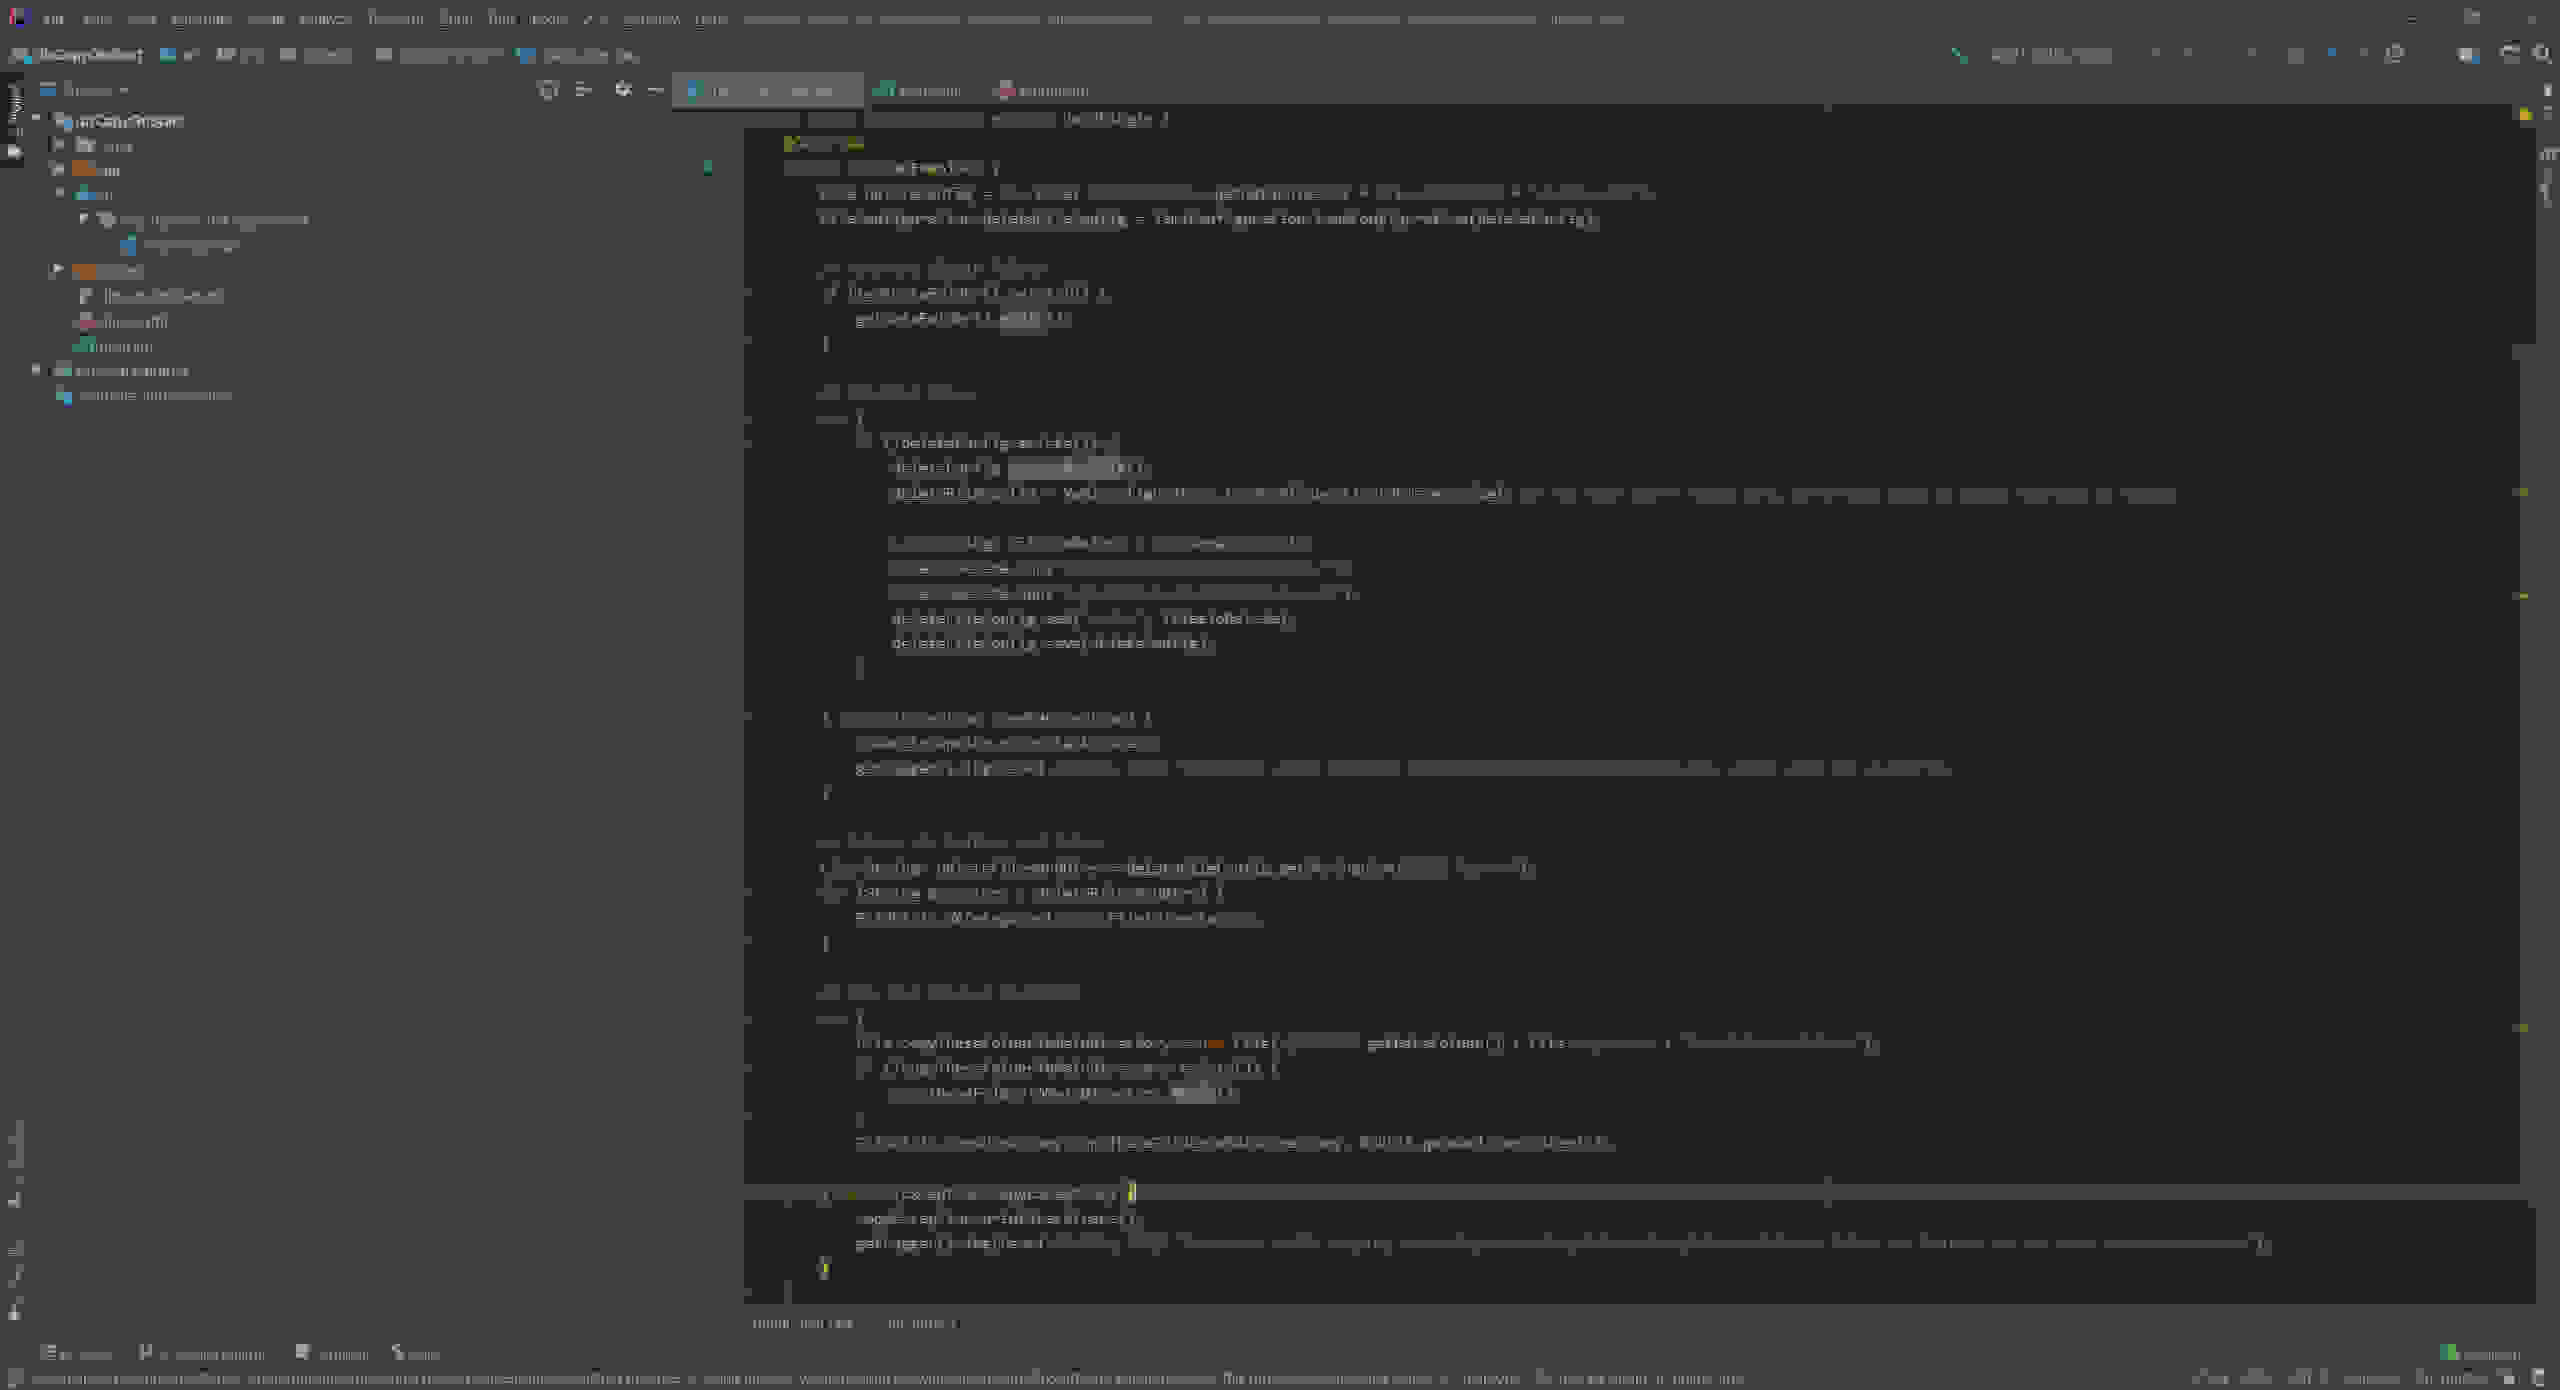
Task: Open the Edit menu
Action: pyautogui.click(x=97, y=19)
